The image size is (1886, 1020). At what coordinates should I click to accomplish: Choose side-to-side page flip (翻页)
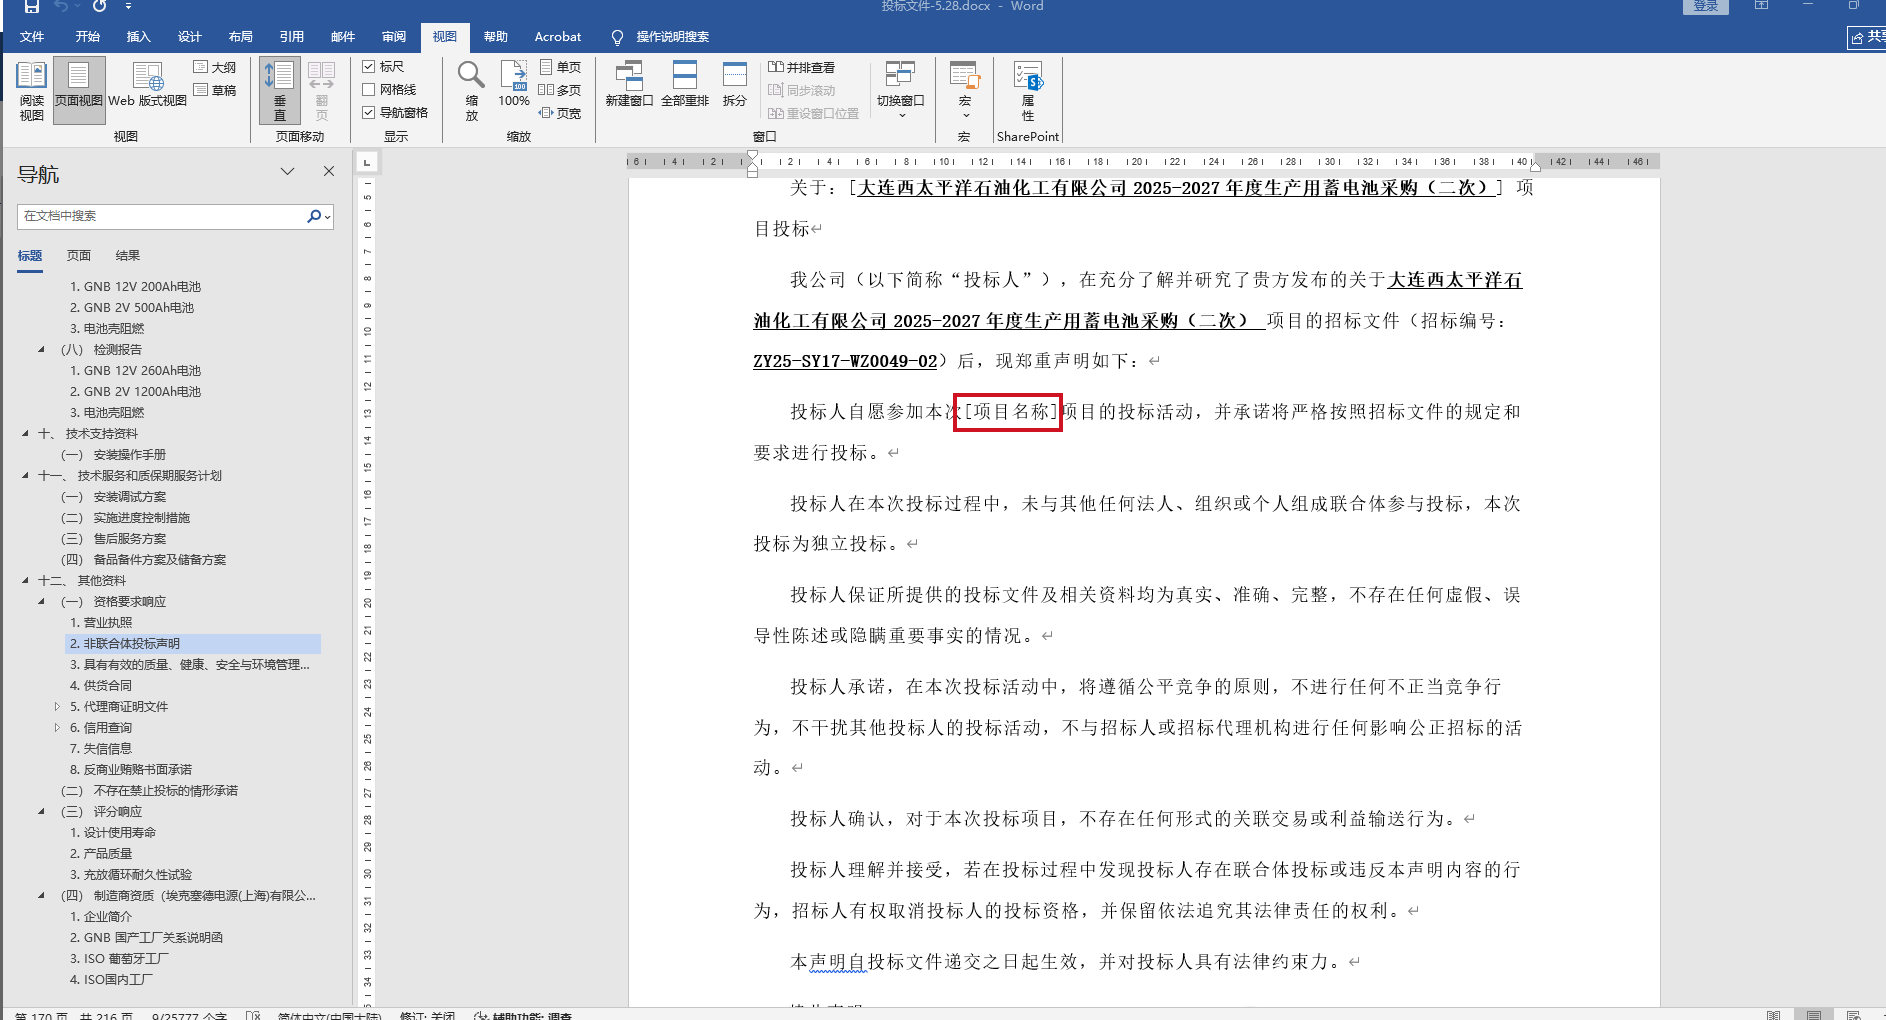click(x=321, y=90)
